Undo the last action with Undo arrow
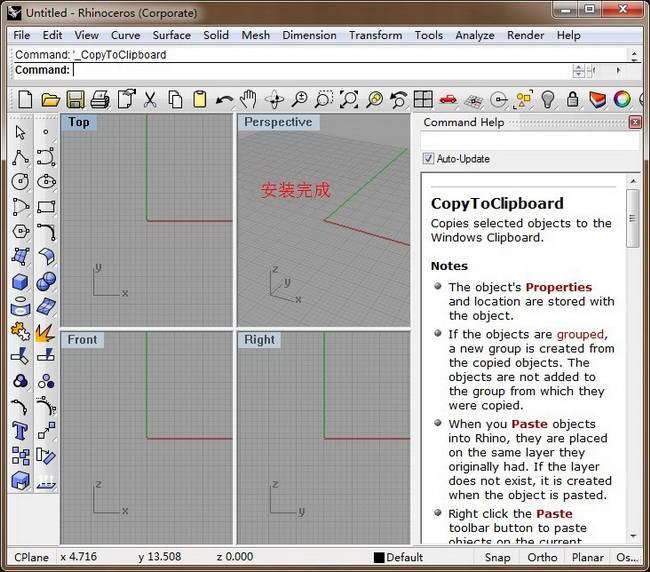Screen dimensions: 650x572 [224, 99]
